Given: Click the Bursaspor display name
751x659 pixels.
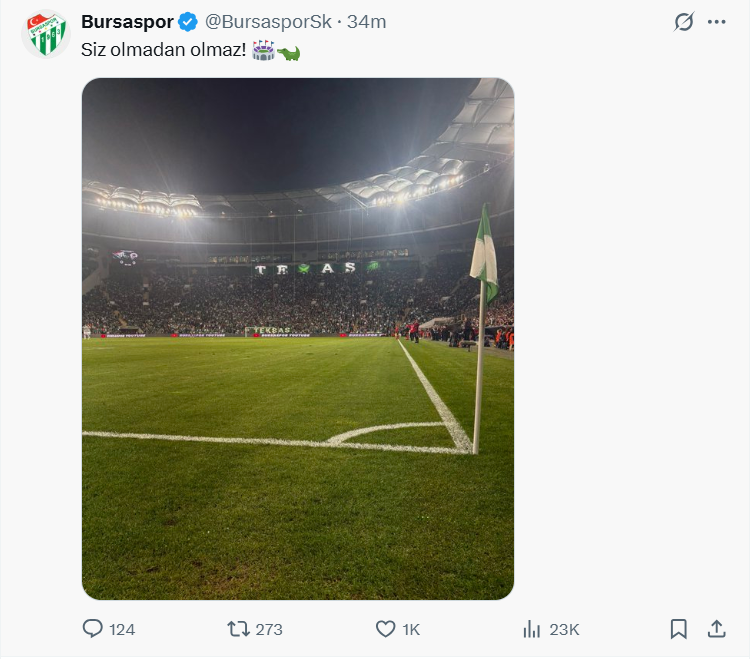Looking at the screenshot, I should click(x=127, y=22).
